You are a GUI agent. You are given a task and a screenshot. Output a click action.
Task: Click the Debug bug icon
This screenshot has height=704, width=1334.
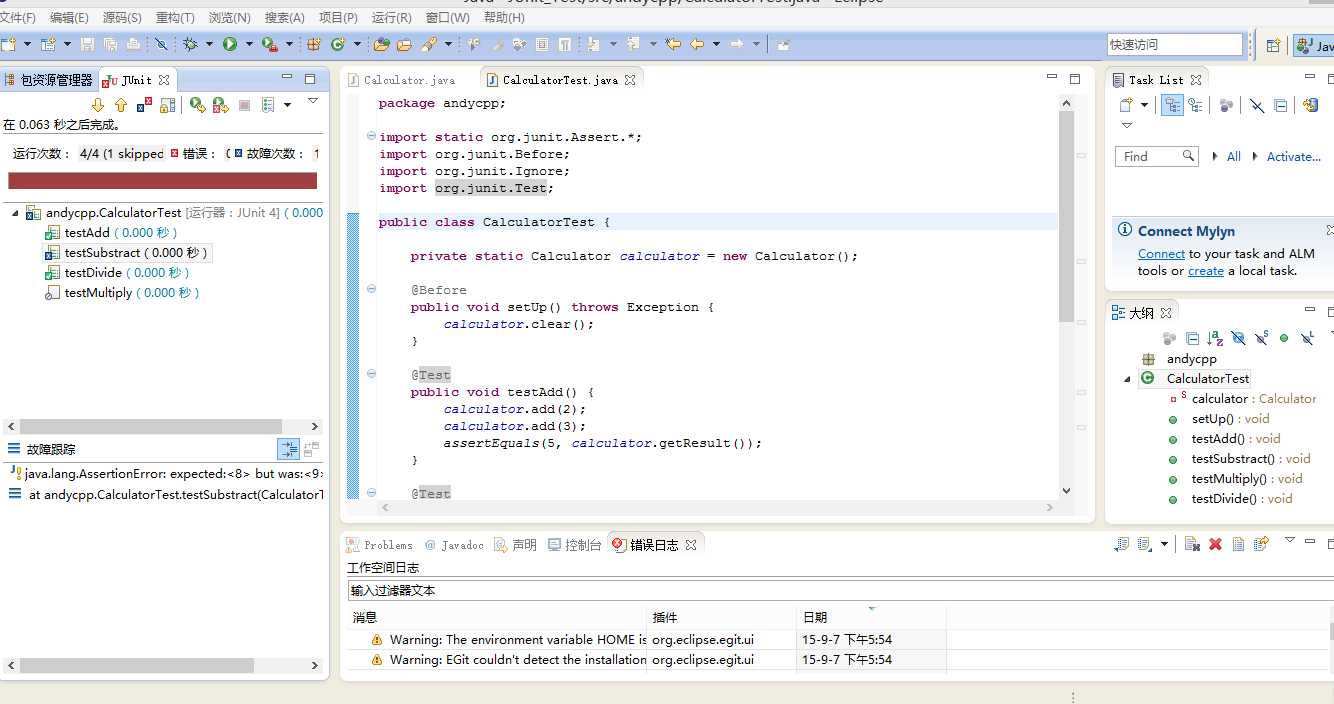click(x=190, y=44)
